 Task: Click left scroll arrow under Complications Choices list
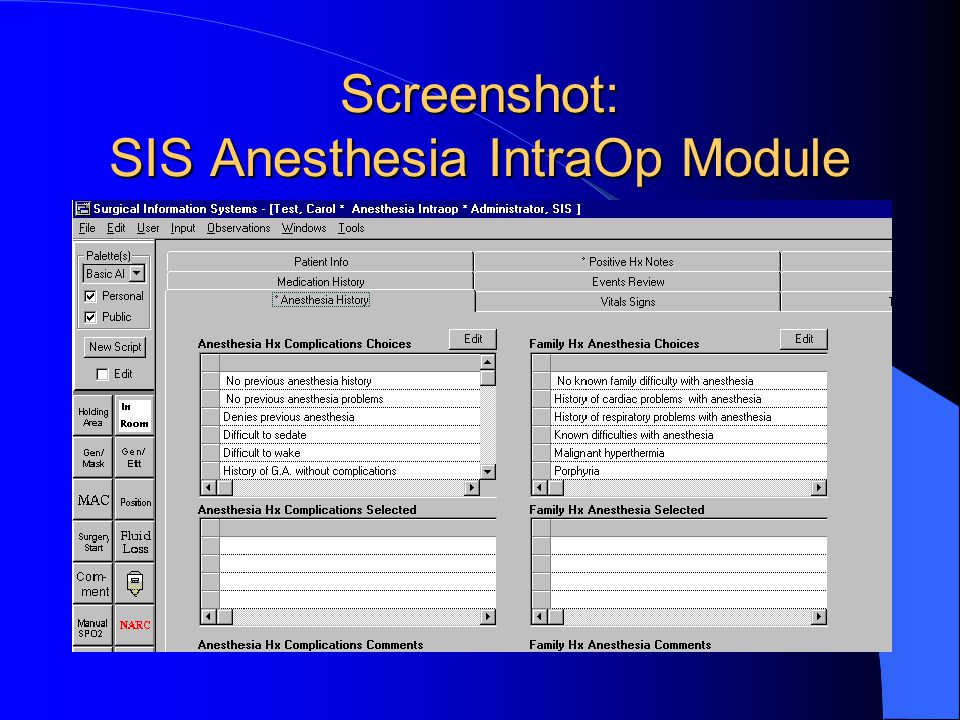(209, 488)
